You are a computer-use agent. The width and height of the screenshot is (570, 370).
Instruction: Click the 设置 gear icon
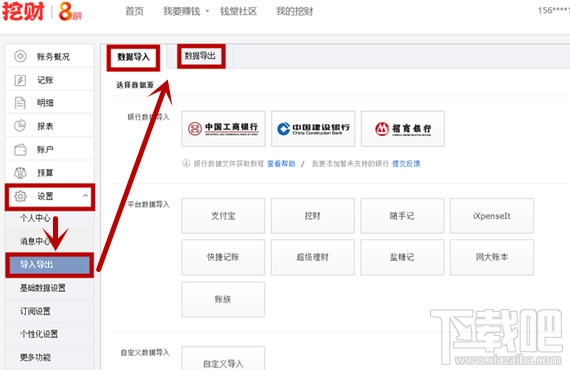coord(20,196)
